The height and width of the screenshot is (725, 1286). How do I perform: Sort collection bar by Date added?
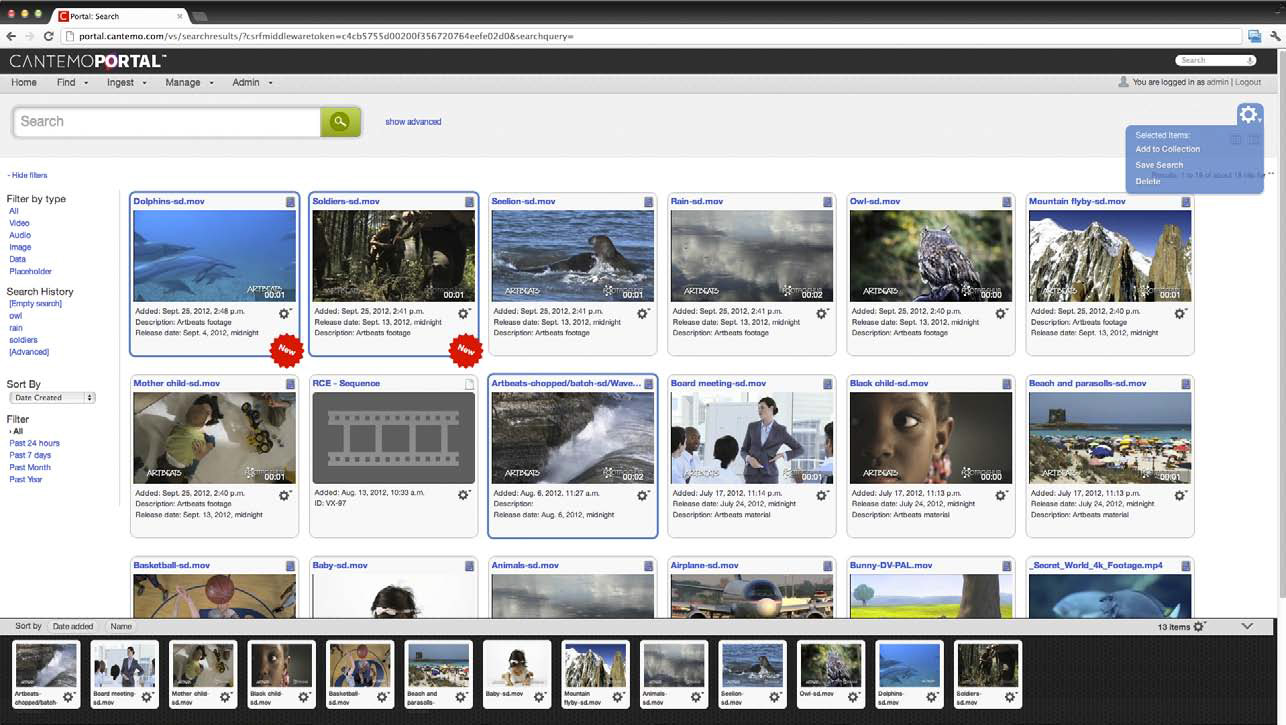pyautogui.click(x=73, y=627)
